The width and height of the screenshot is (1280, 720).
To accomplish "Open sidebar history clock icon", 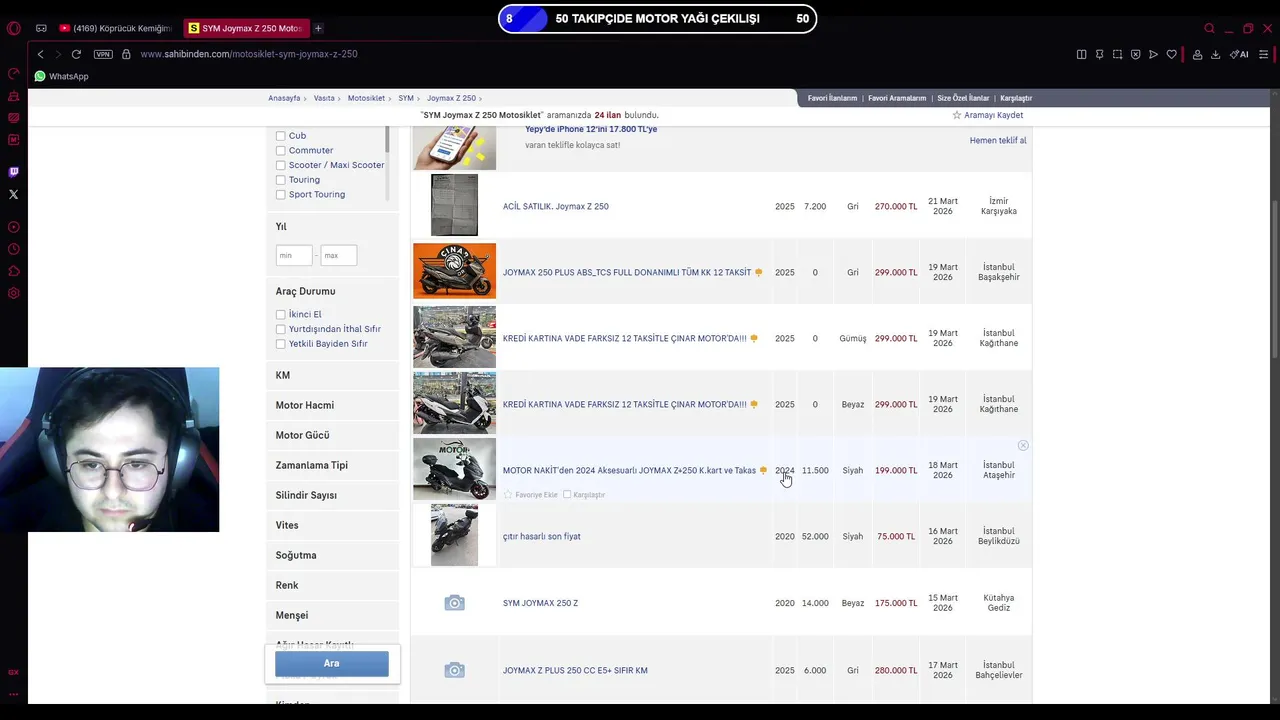I will (x=14, y=249).
